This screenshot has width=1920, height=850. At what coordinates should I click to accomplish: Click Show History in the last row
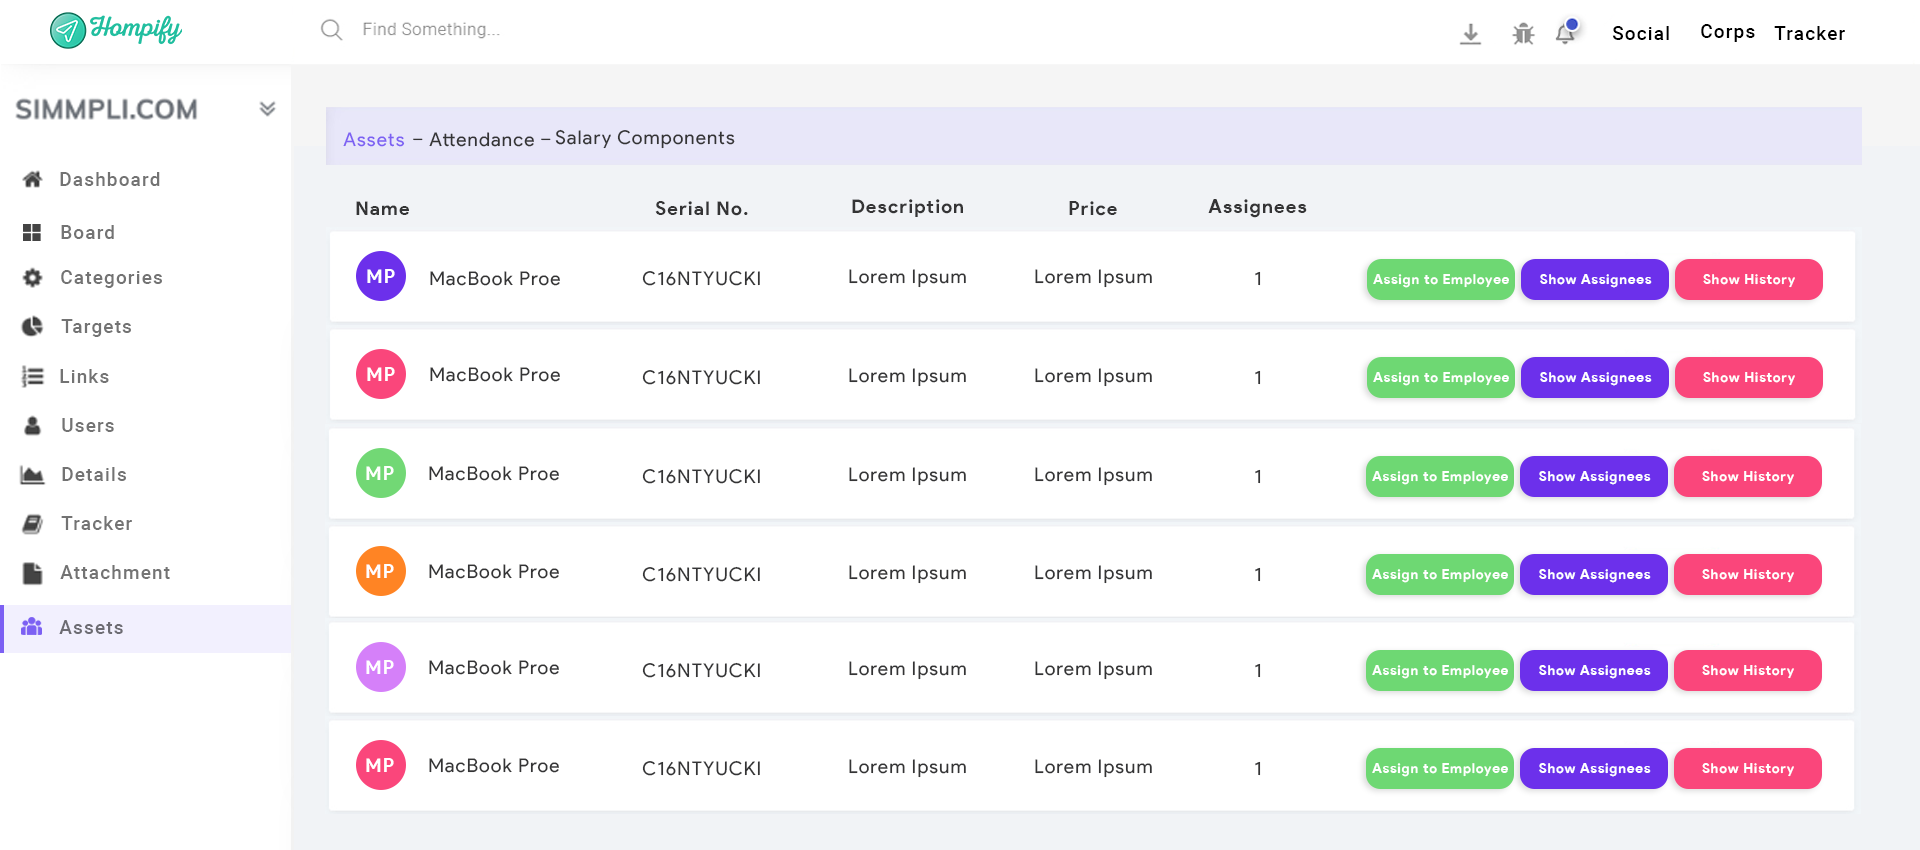(1747, 769)
